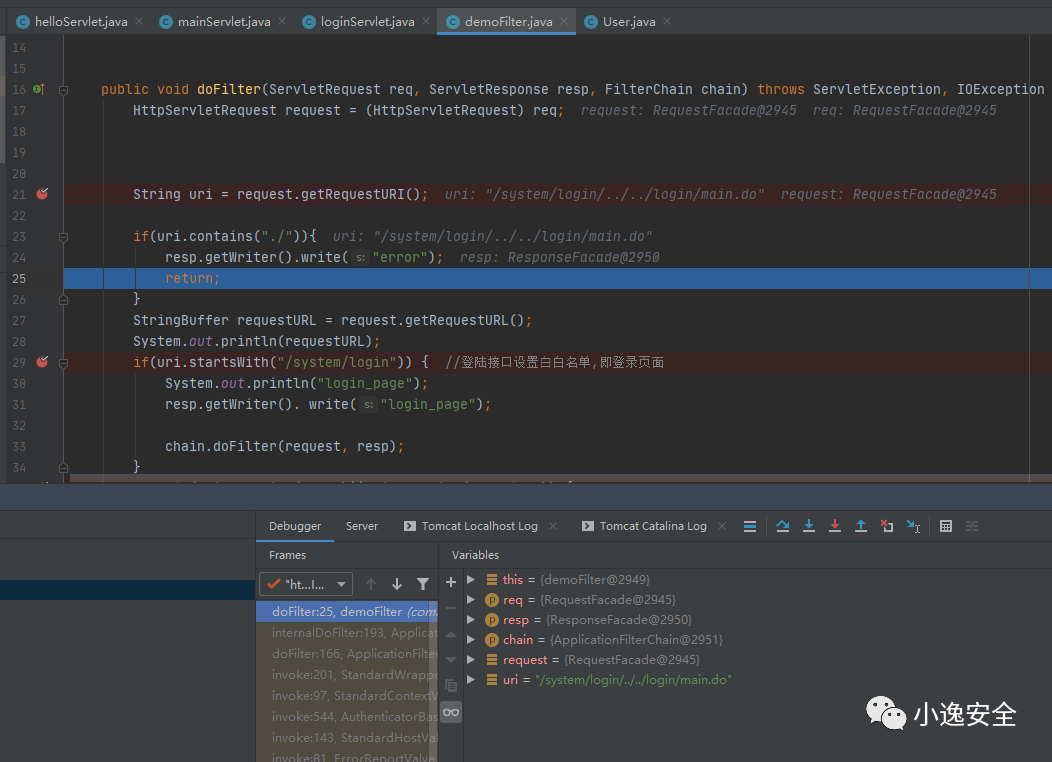
Task: Collapse the doFilter method fold on line 16
Action: click(x=63, y=90)
